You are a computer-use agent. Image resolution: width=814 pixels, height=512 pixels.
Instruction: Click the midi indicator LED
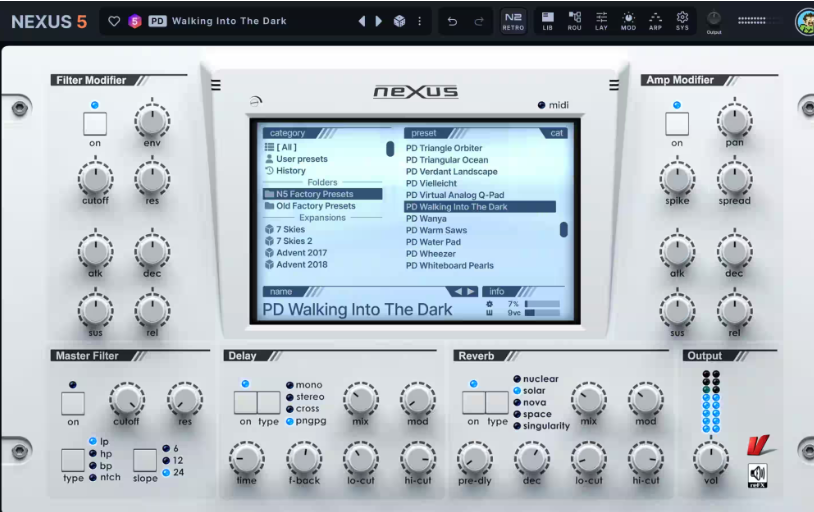pos(541,105)
